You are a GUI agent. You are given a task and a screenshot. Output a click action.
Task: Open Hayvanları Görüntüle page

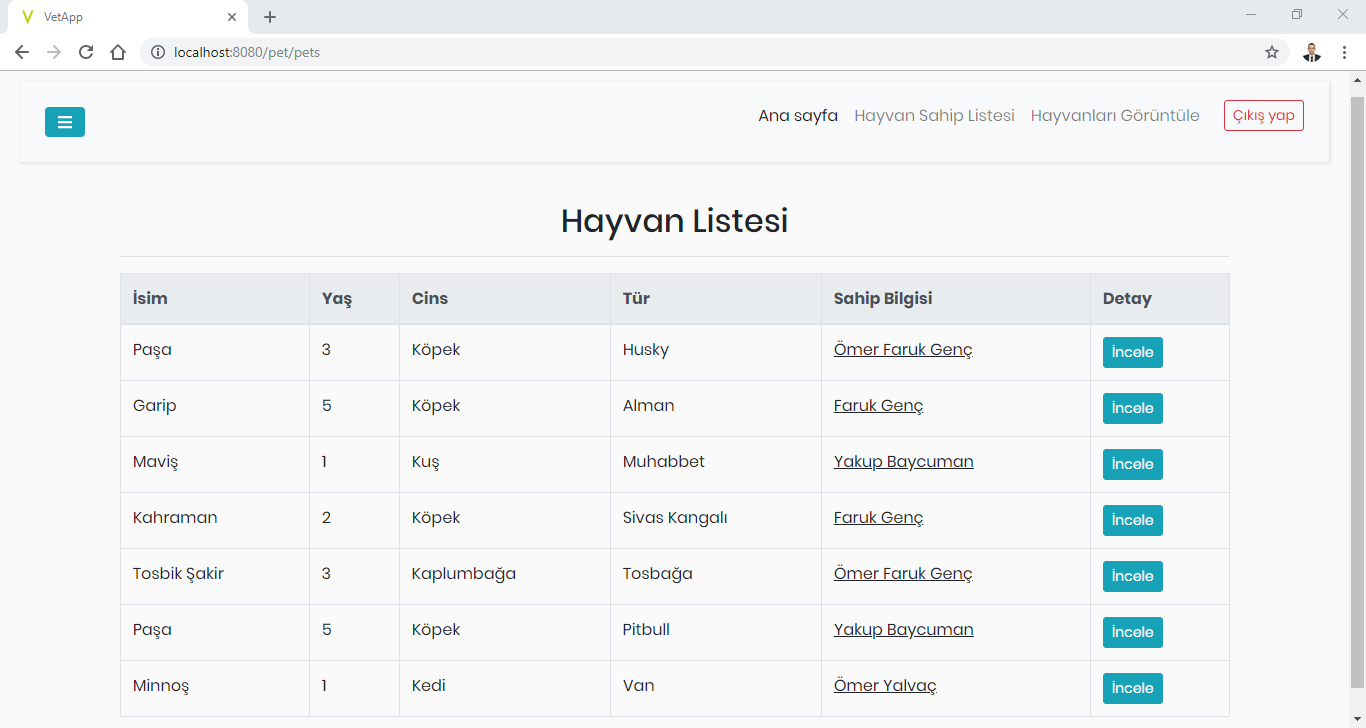[x=1115, y=116]
